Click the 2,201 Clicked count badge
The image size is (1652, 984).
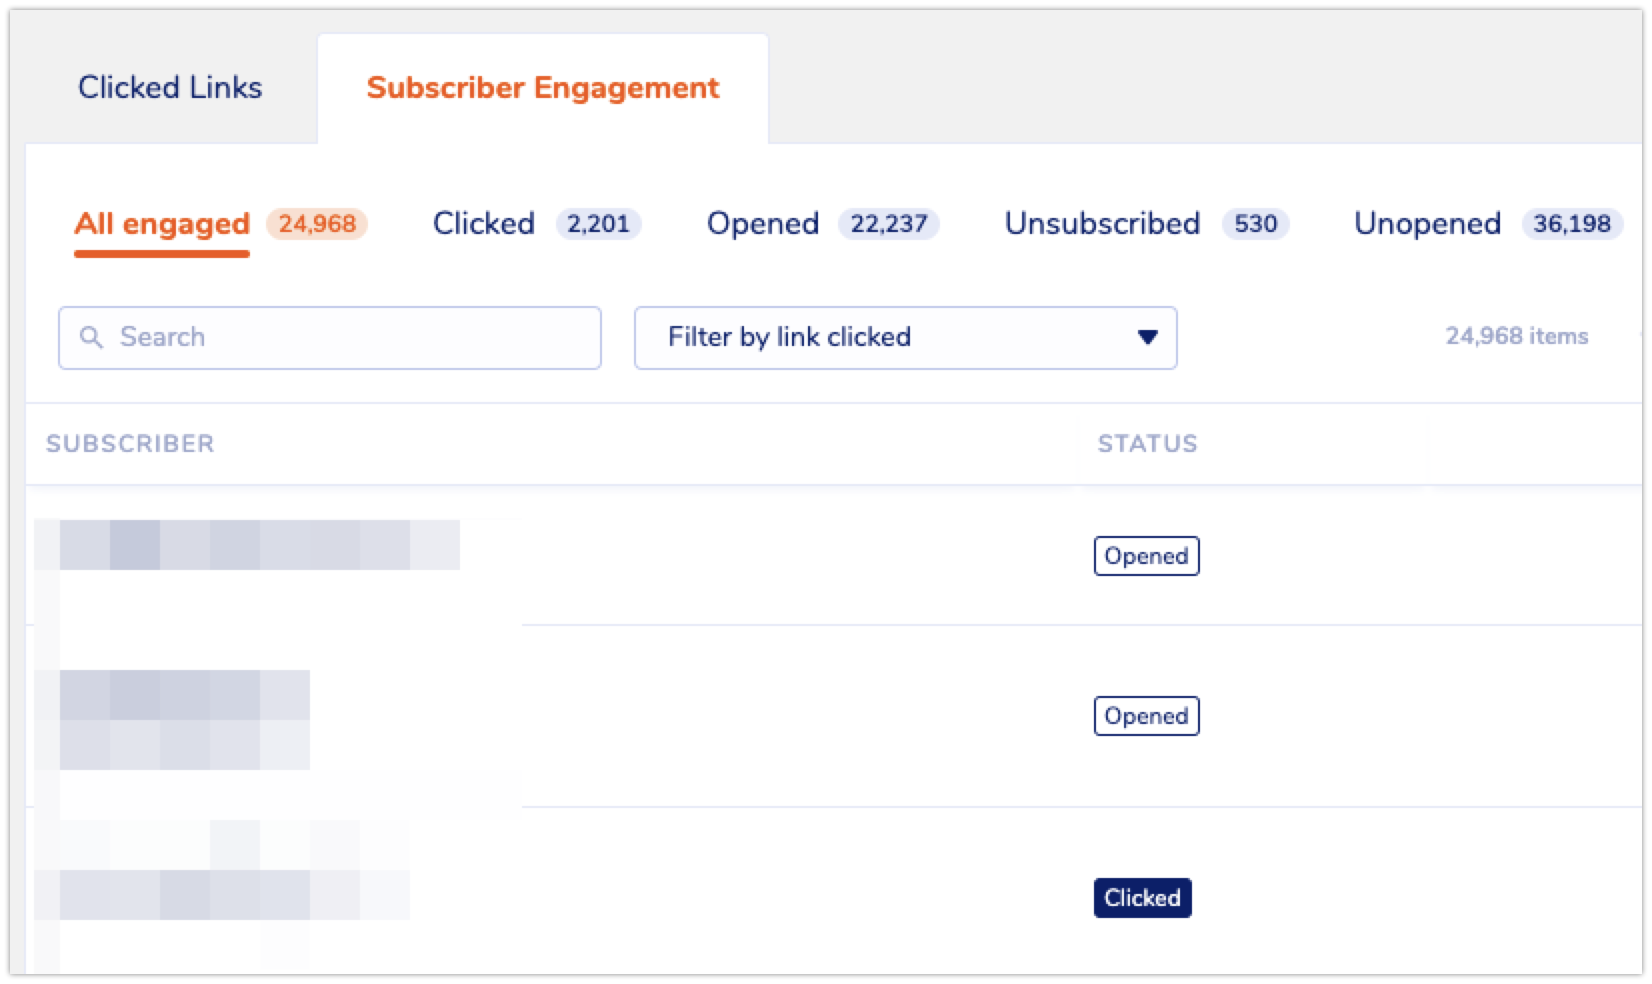[598, 224]
